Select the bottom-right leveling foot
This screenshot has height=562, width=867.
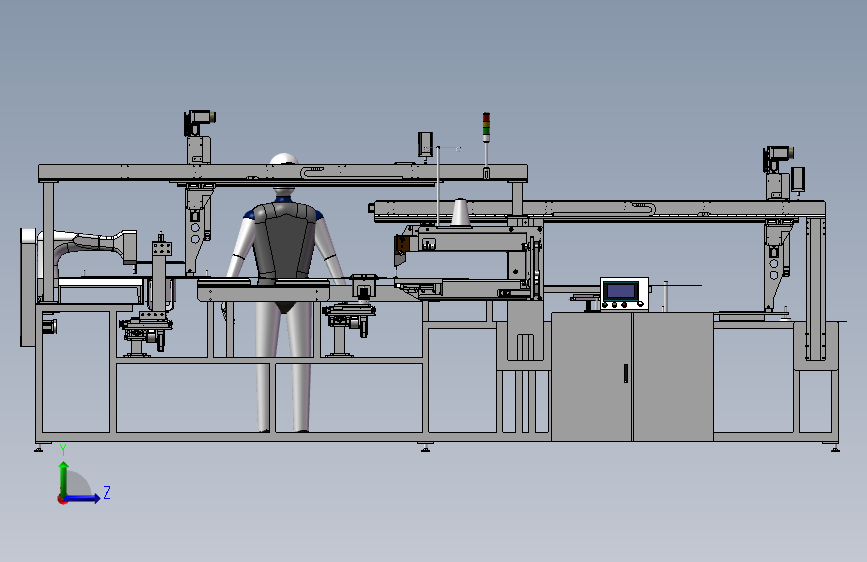click(835, 448)
